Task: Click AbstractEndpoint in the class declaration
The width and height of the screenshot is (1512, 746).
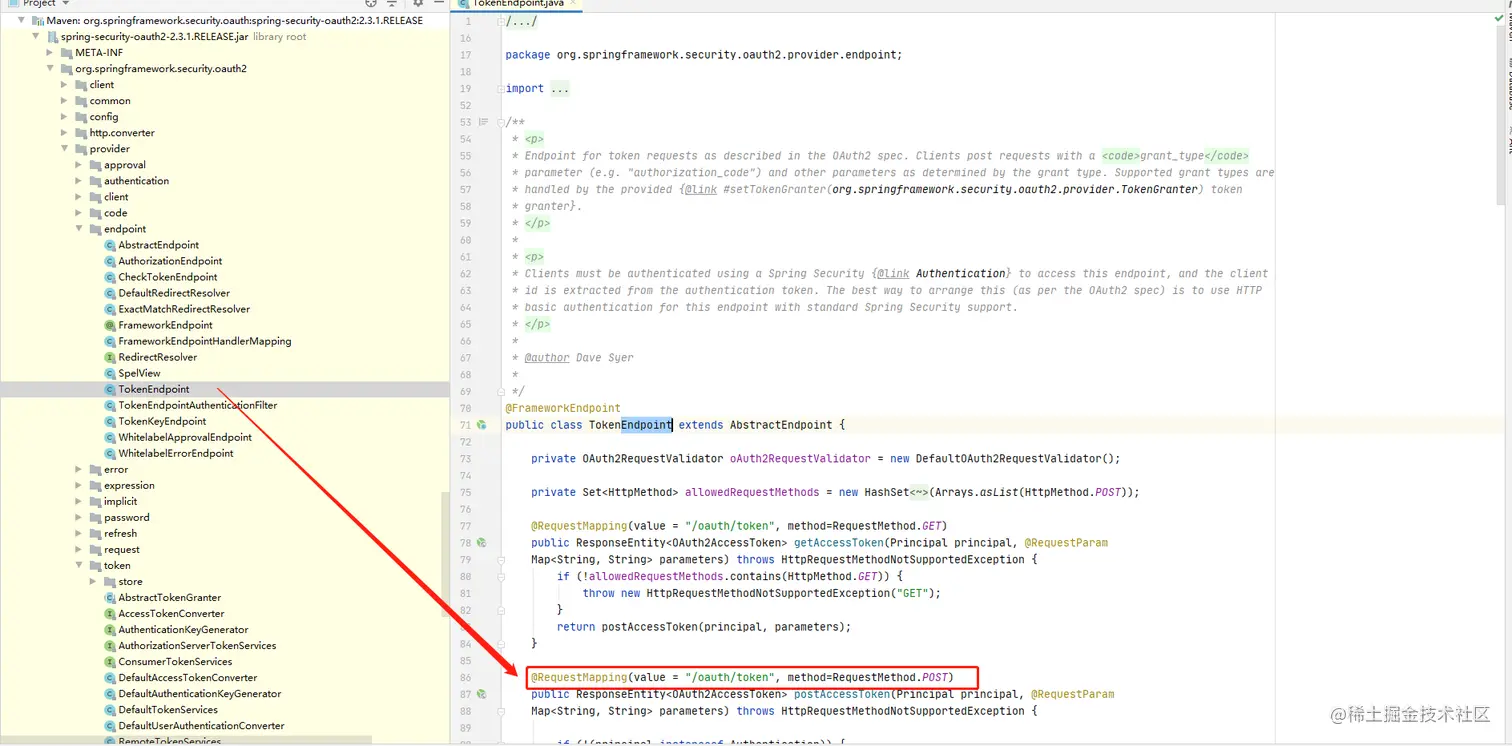Action: point(781,425)
